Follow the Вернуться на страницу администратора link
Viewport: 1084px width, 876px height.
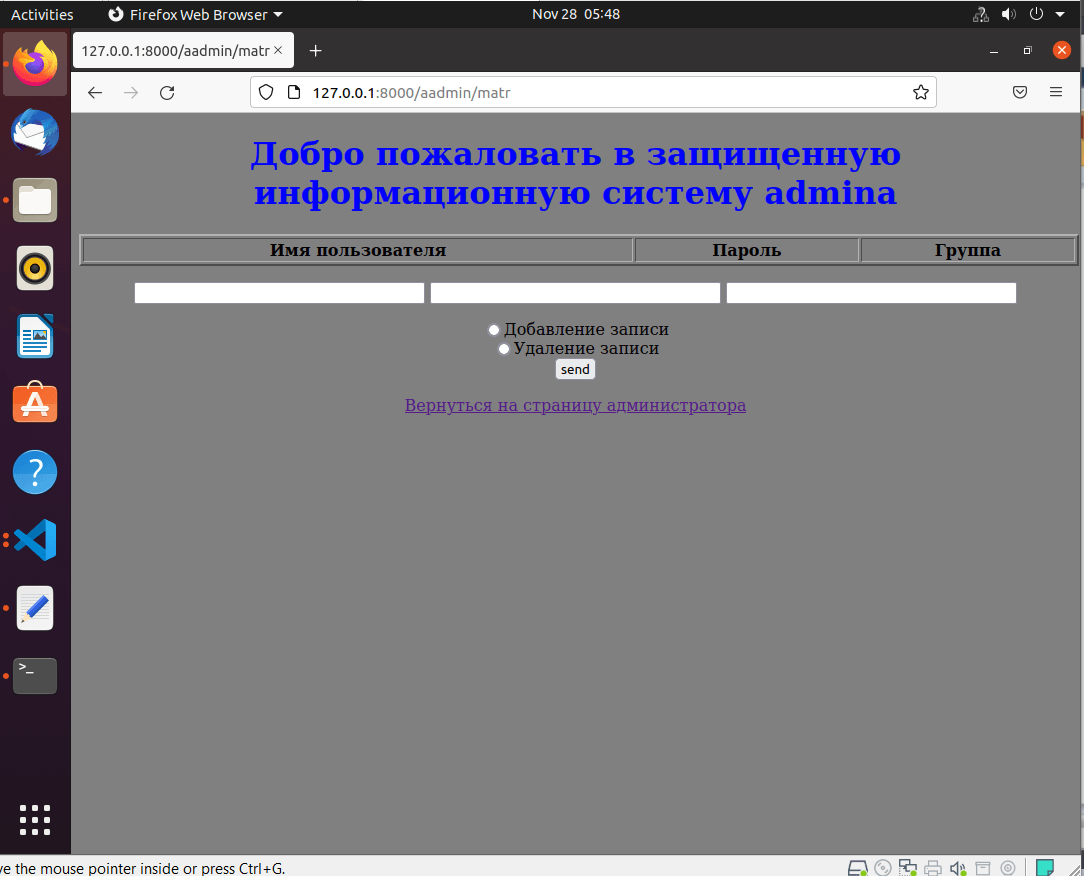(x=575, y=405)
